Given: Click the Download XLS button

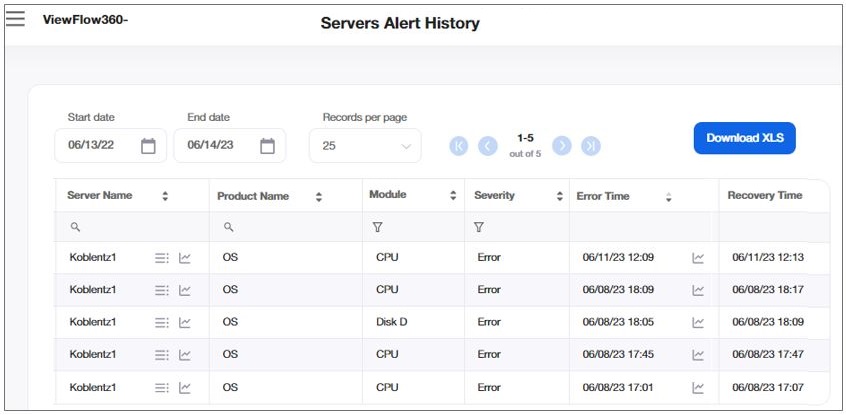Looking at the screenshot, I should pos(744,138).
